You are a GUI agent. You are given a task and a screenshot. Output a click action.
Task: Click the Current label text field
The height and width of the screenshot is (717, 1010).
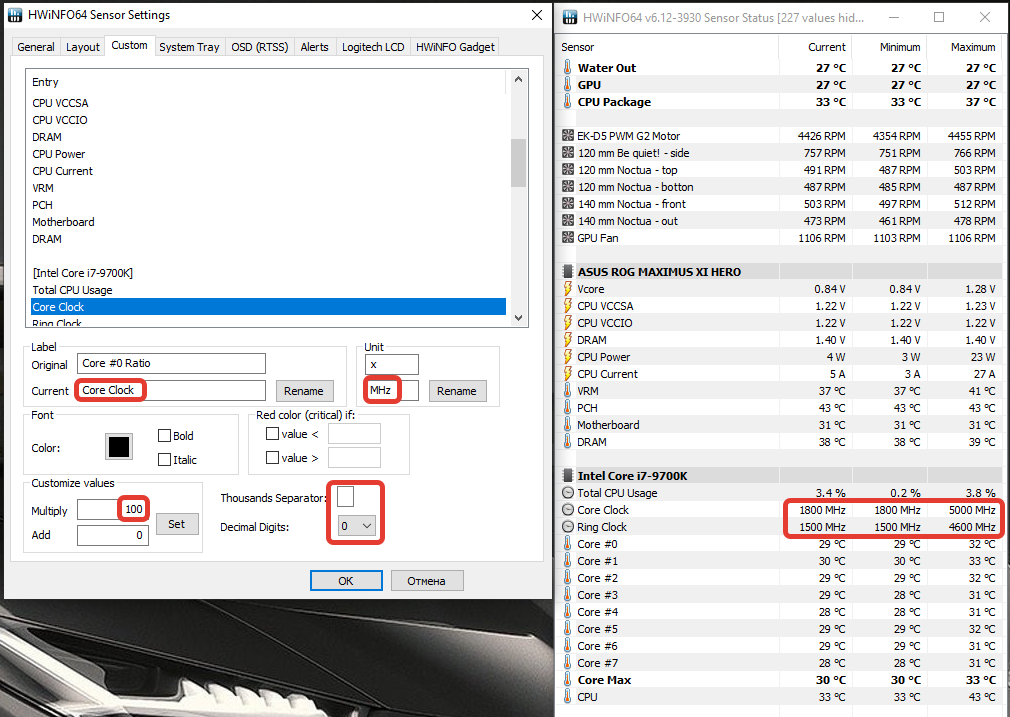[171, 390]
